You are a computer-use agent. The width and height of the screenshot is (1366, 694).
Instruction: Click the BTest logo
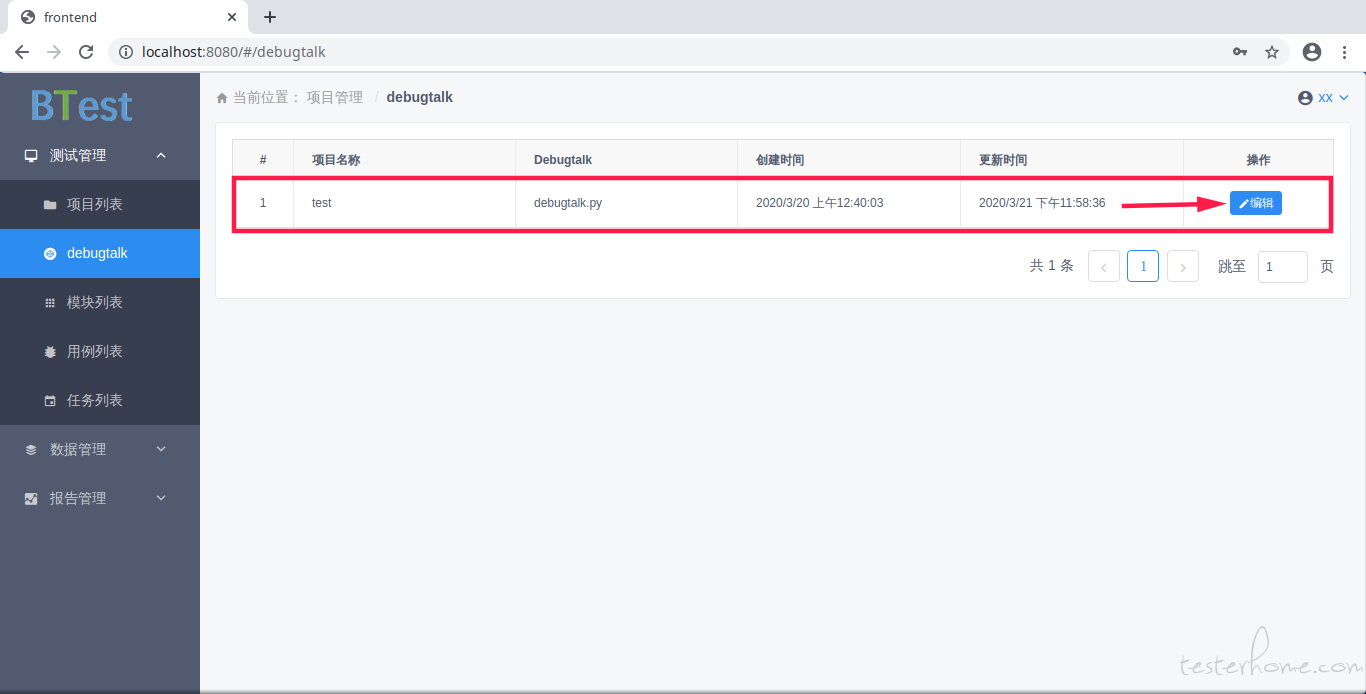click(x=82, y=106)
